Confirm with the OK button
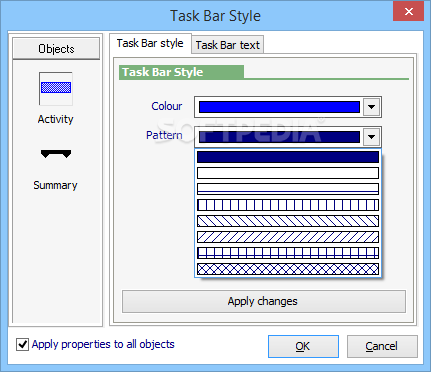The width and height of the screenshot is (431, 372). point(303,346)
